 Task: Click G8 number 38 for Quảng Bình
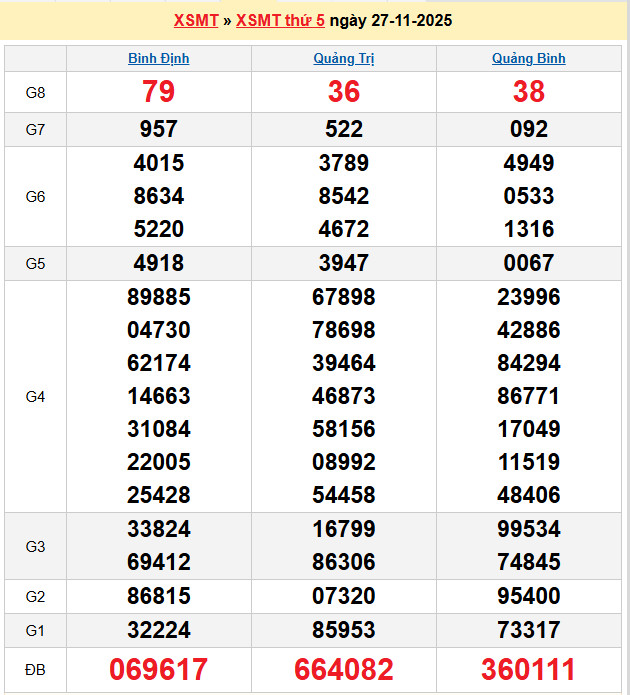pos(528,92)
